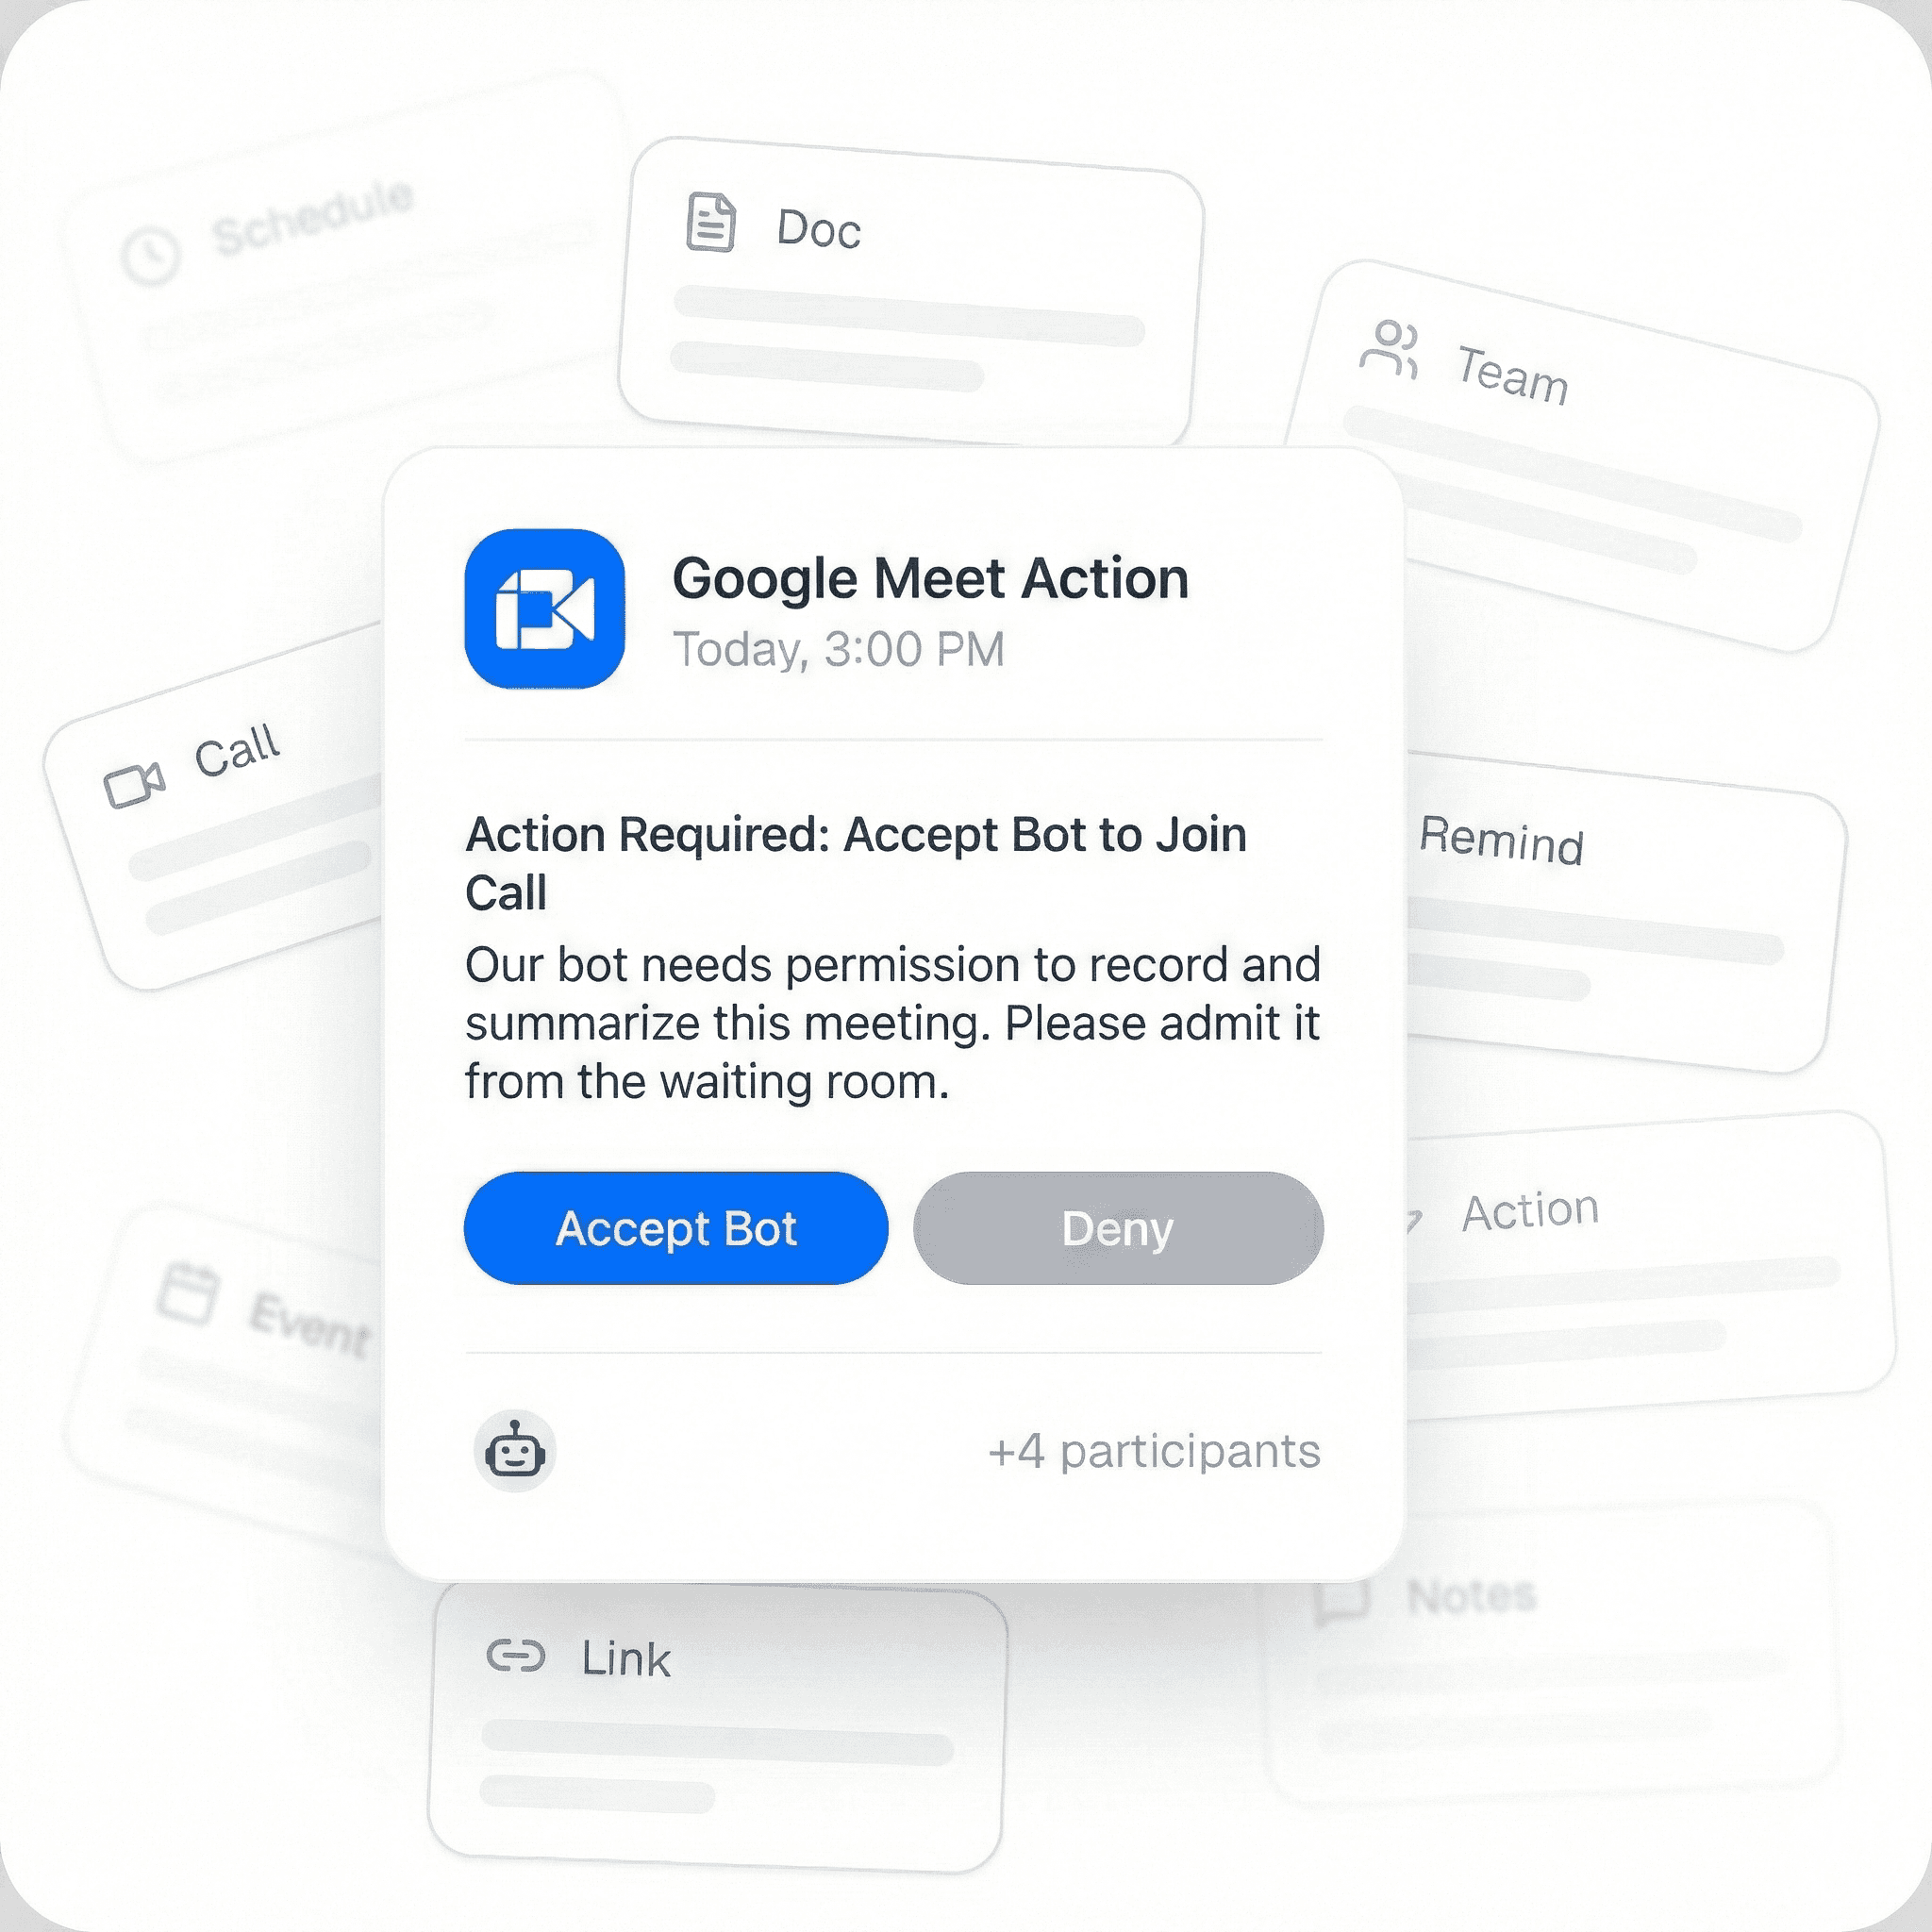Click the clock icon on Schedule card

[x=151, y=255]
